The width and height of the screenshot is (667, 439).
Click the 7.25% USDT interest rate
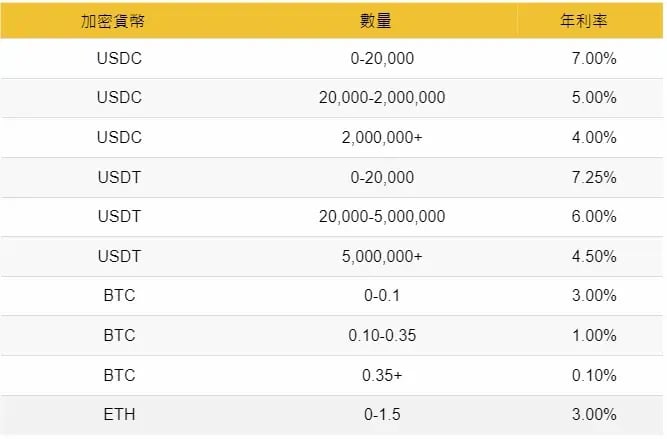[594, 177]
